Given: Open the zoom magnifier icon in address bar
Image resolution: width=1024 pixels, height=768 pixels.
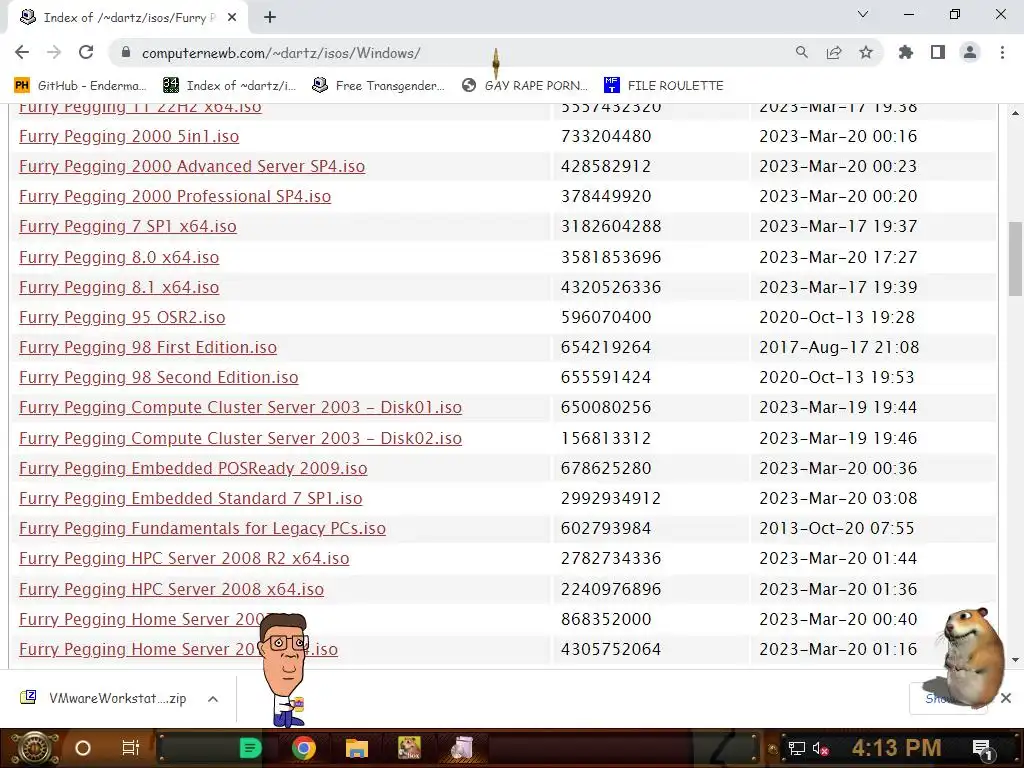Looking at the screenshot, I should coord(801,52).
